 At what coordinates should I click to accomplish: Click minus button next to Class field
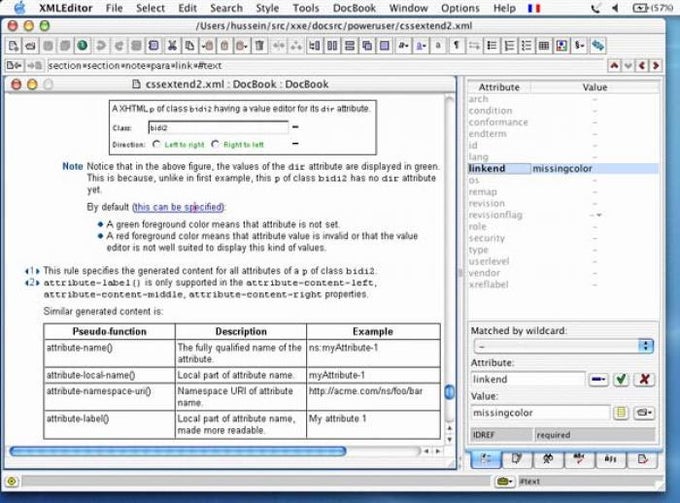click(x=295, y=127)
